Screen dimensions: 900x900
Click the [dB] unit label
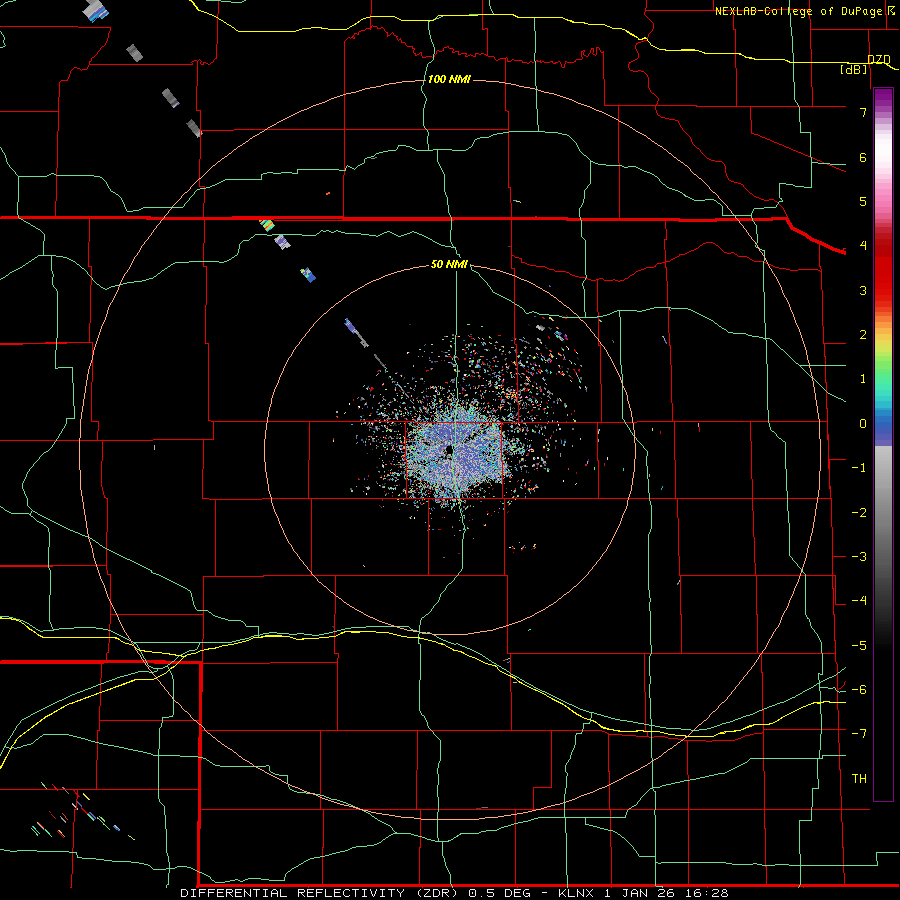coord(854,69)
